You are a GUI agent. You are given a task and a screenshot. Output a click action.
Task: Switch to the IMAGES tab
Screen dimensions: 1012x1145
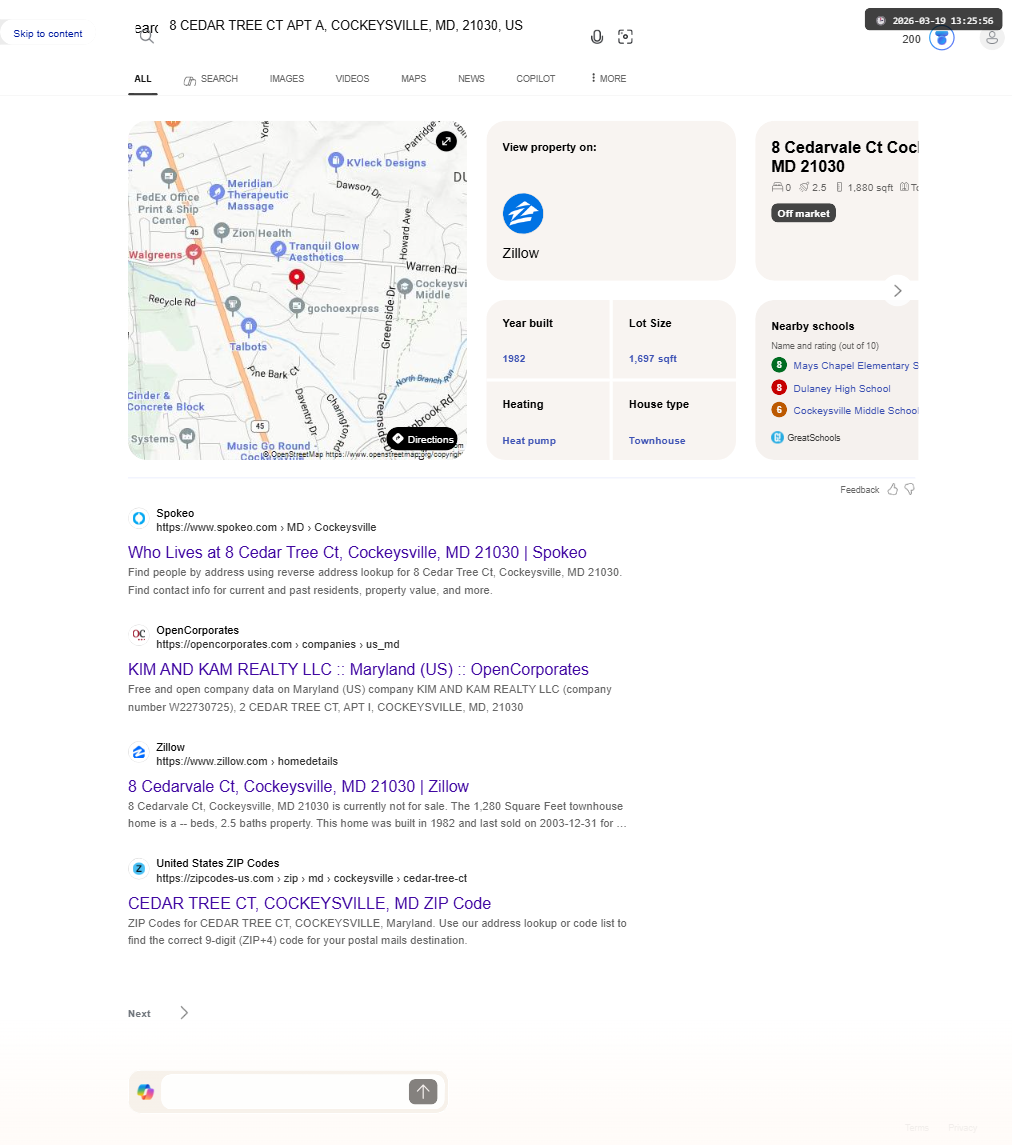(287, 78)
